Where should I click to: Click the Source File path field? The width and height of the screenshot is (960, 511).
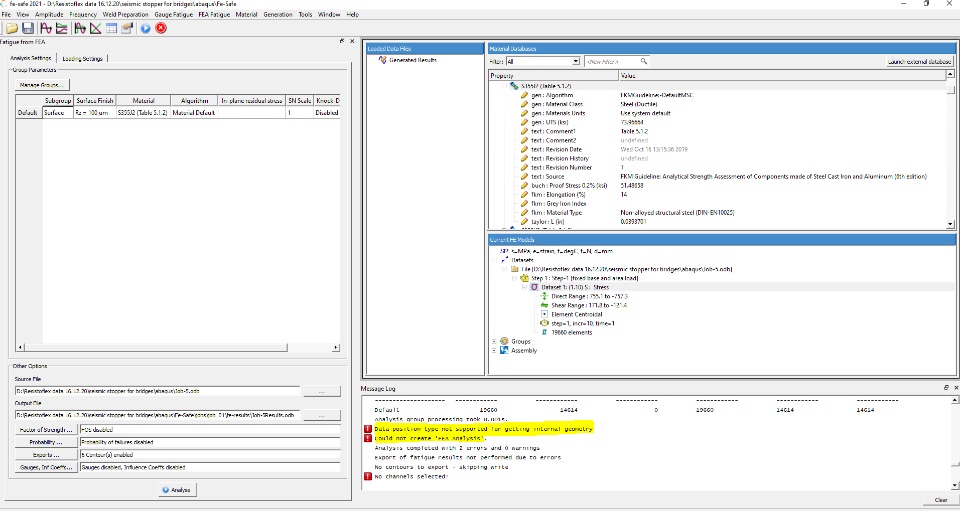[x=158, y=391]
